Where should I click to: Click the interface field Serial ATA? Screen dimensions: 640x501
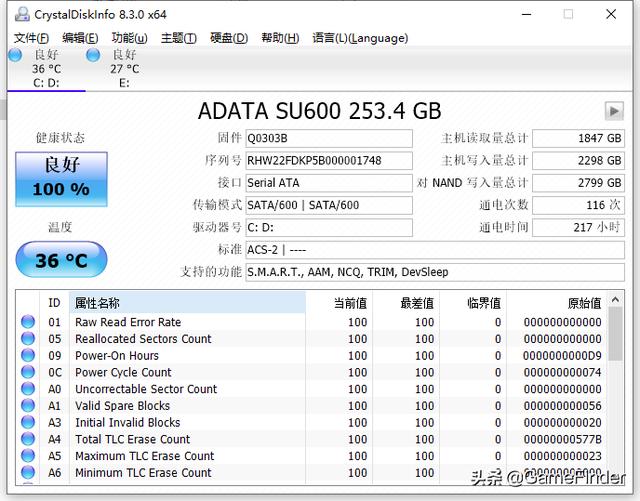(329, 183)
